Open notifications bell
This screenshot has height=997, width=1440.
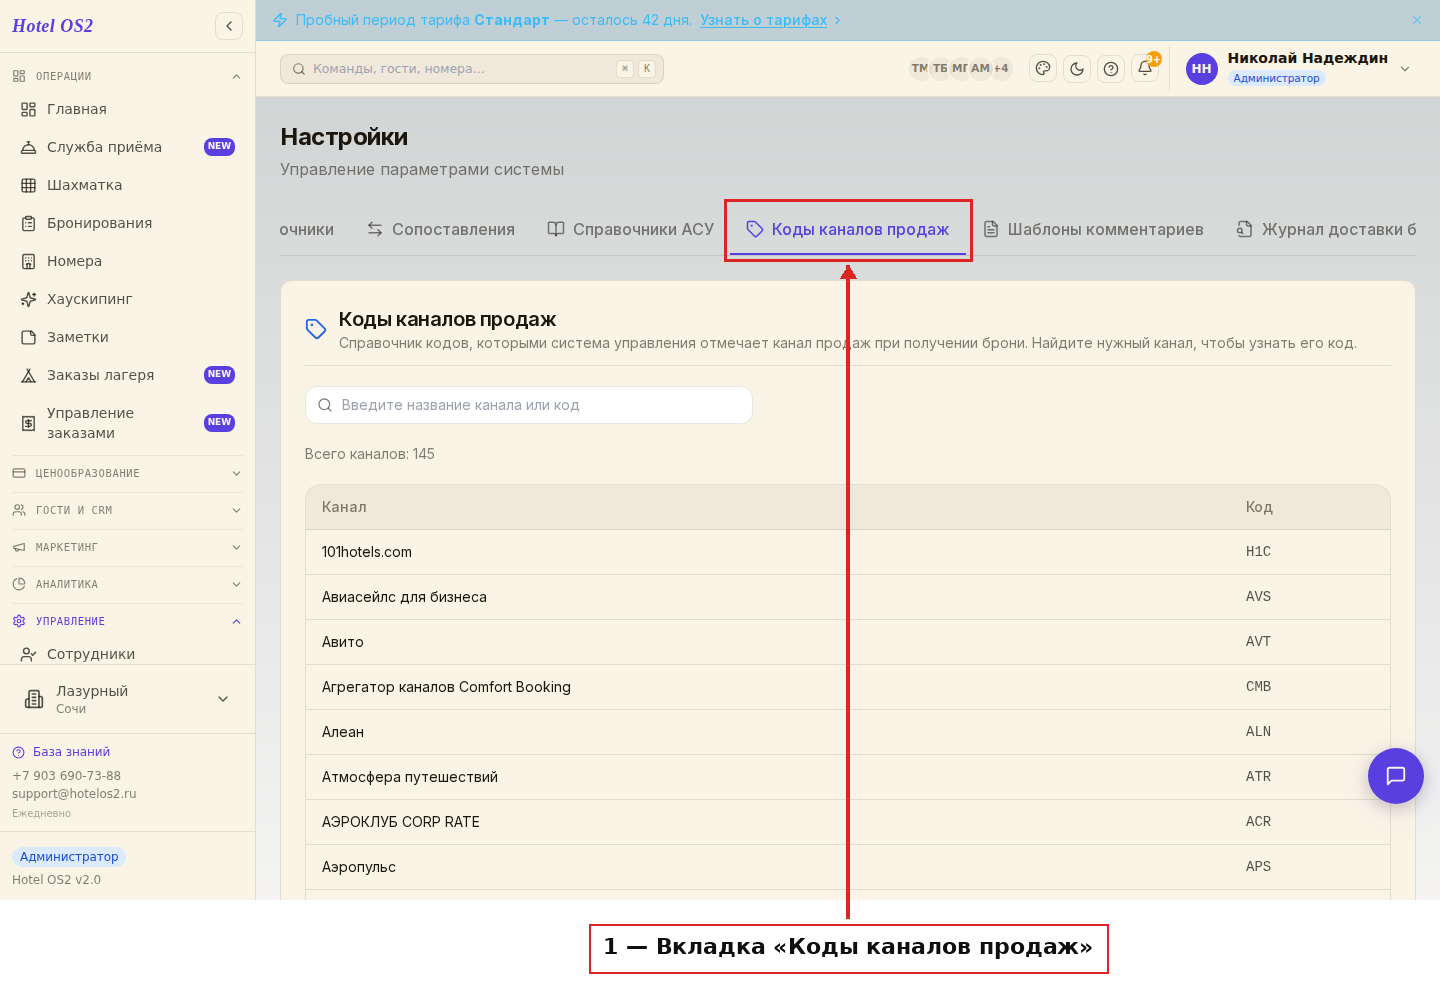pos(1145,69)
